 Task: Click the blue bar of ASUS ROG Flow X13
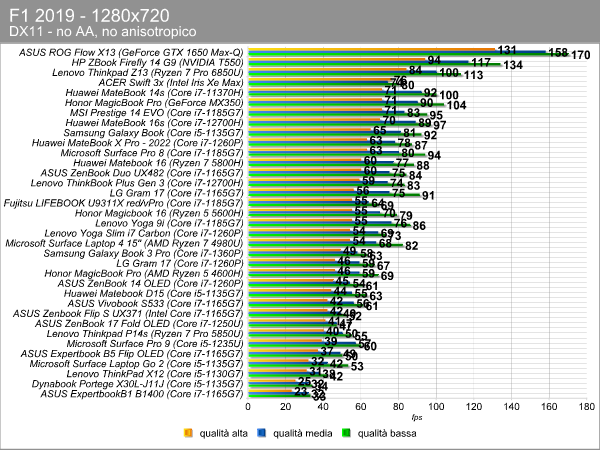coord(397,52)
